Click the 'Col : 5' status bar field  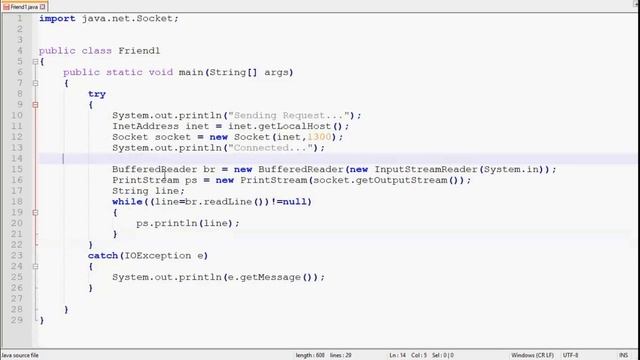[419, 355]
